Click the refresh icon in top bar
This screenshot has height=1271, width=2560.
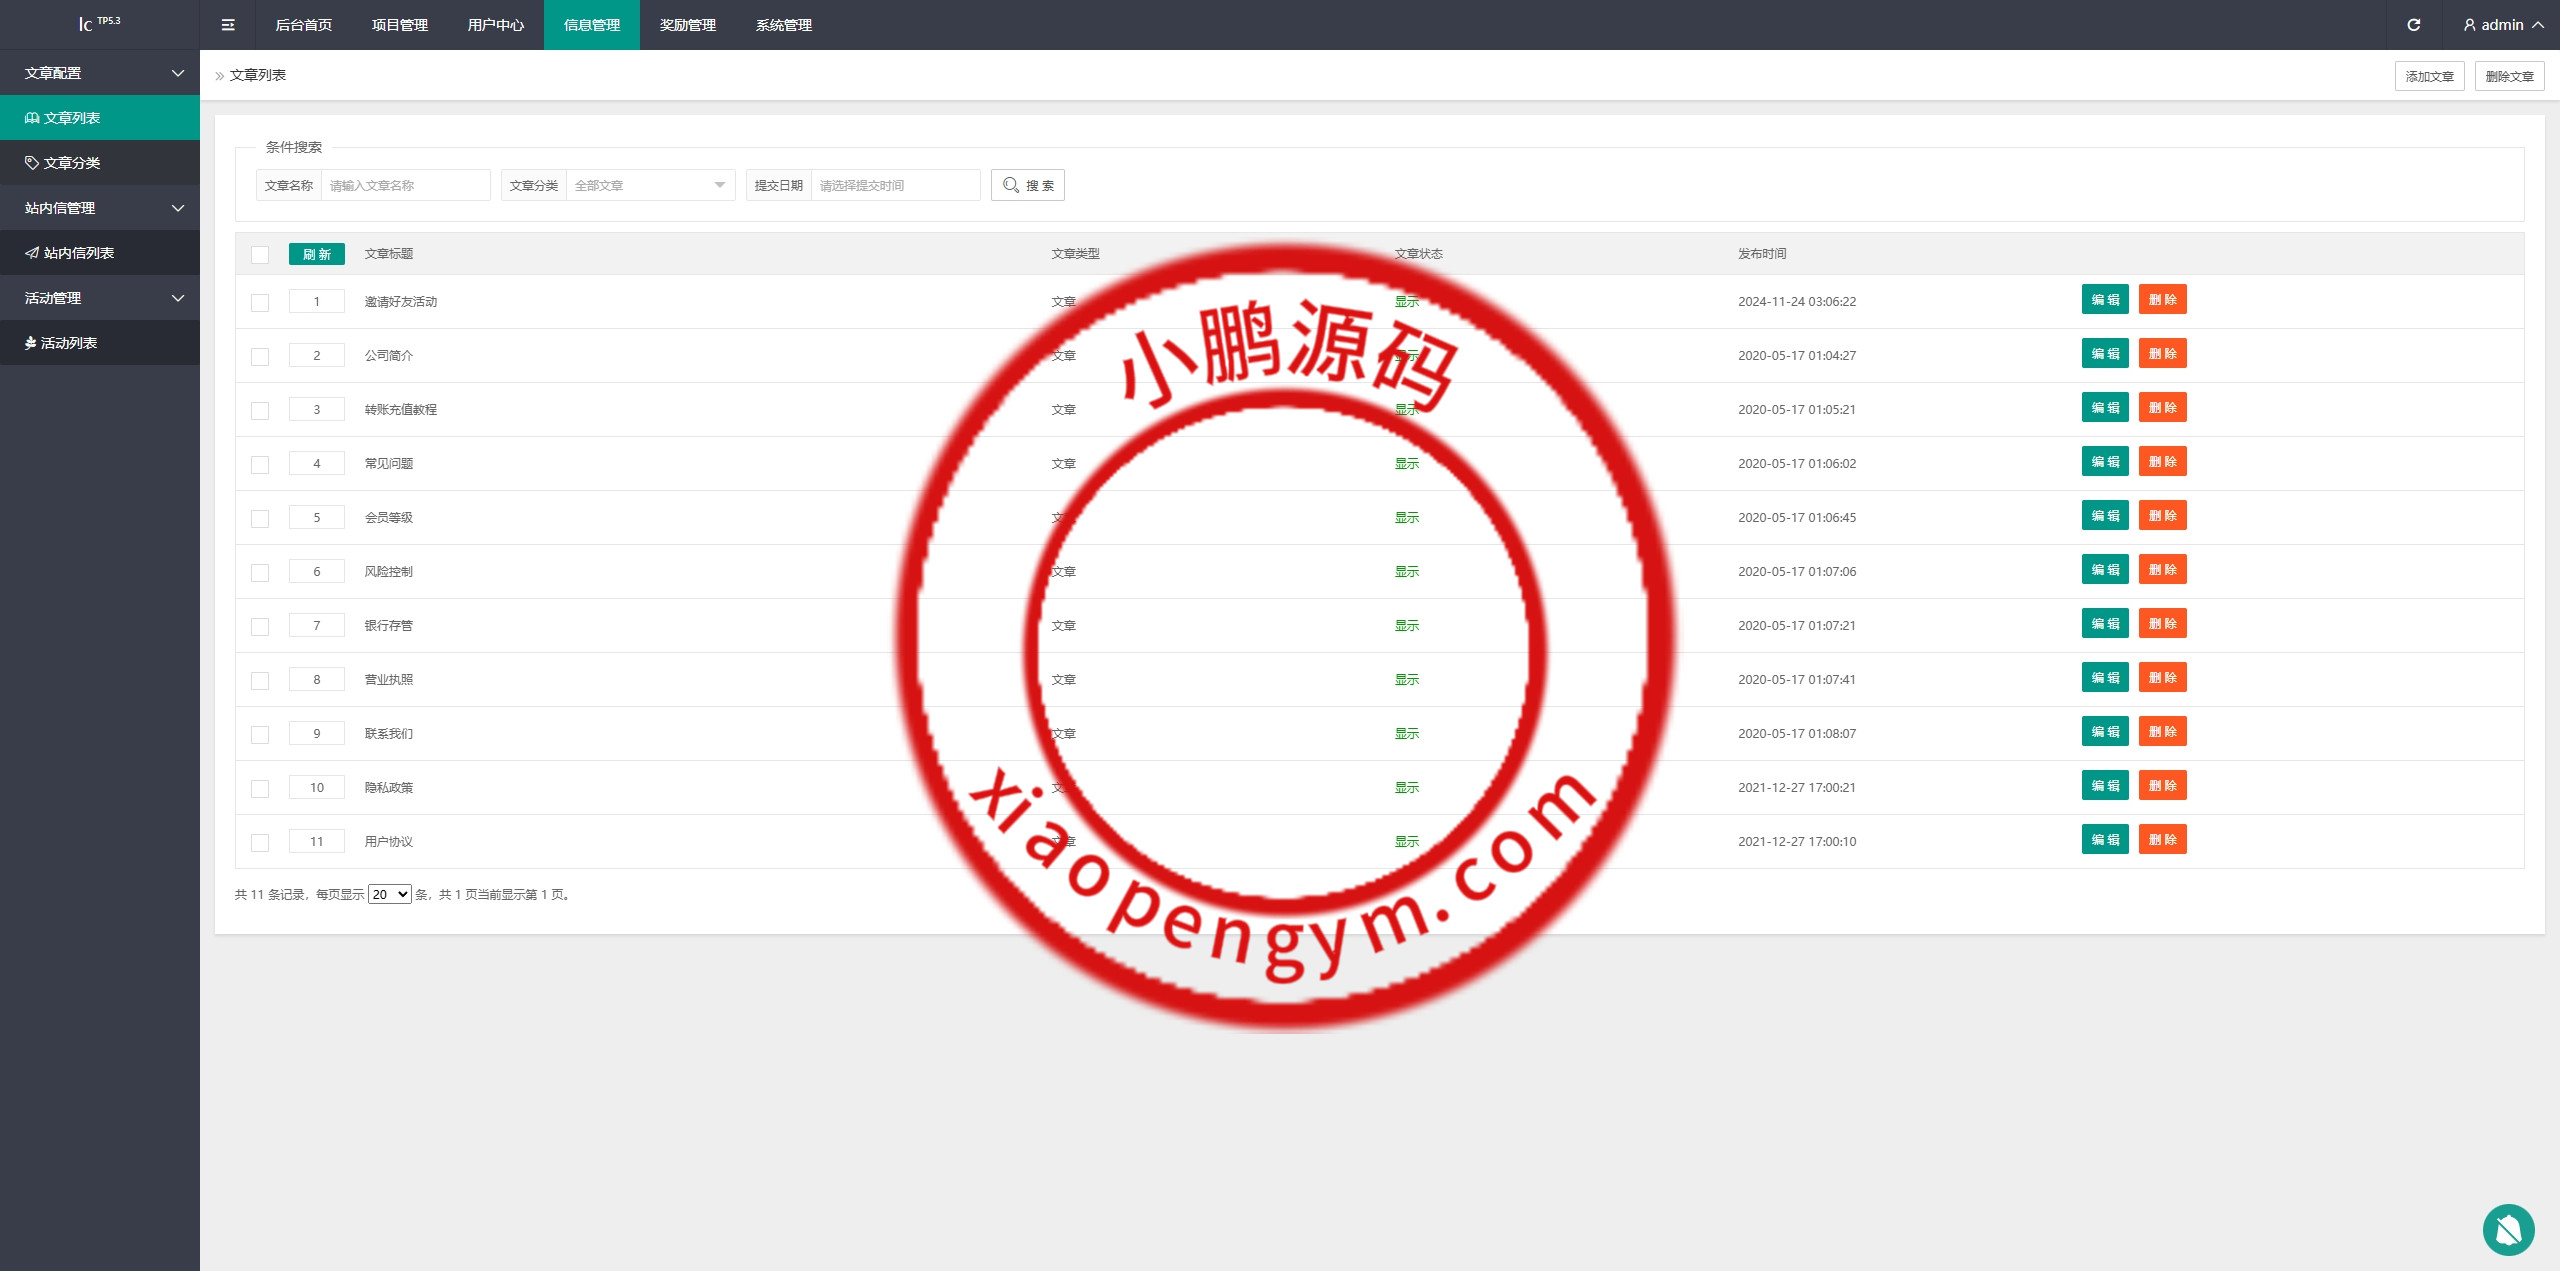pyautogui.click(x=2413, y=25)
